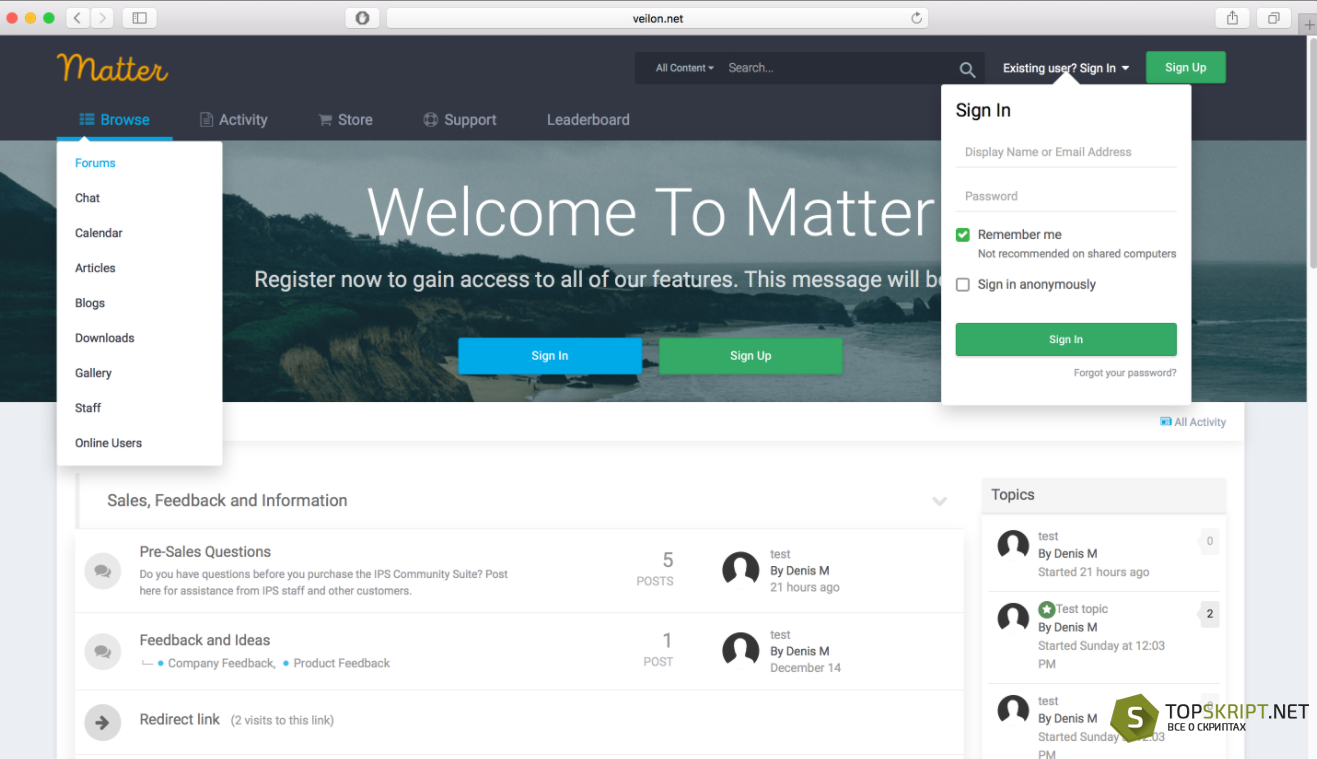Click the Forgot your password? link
1317x759 pixels.
click(1125, 373)
